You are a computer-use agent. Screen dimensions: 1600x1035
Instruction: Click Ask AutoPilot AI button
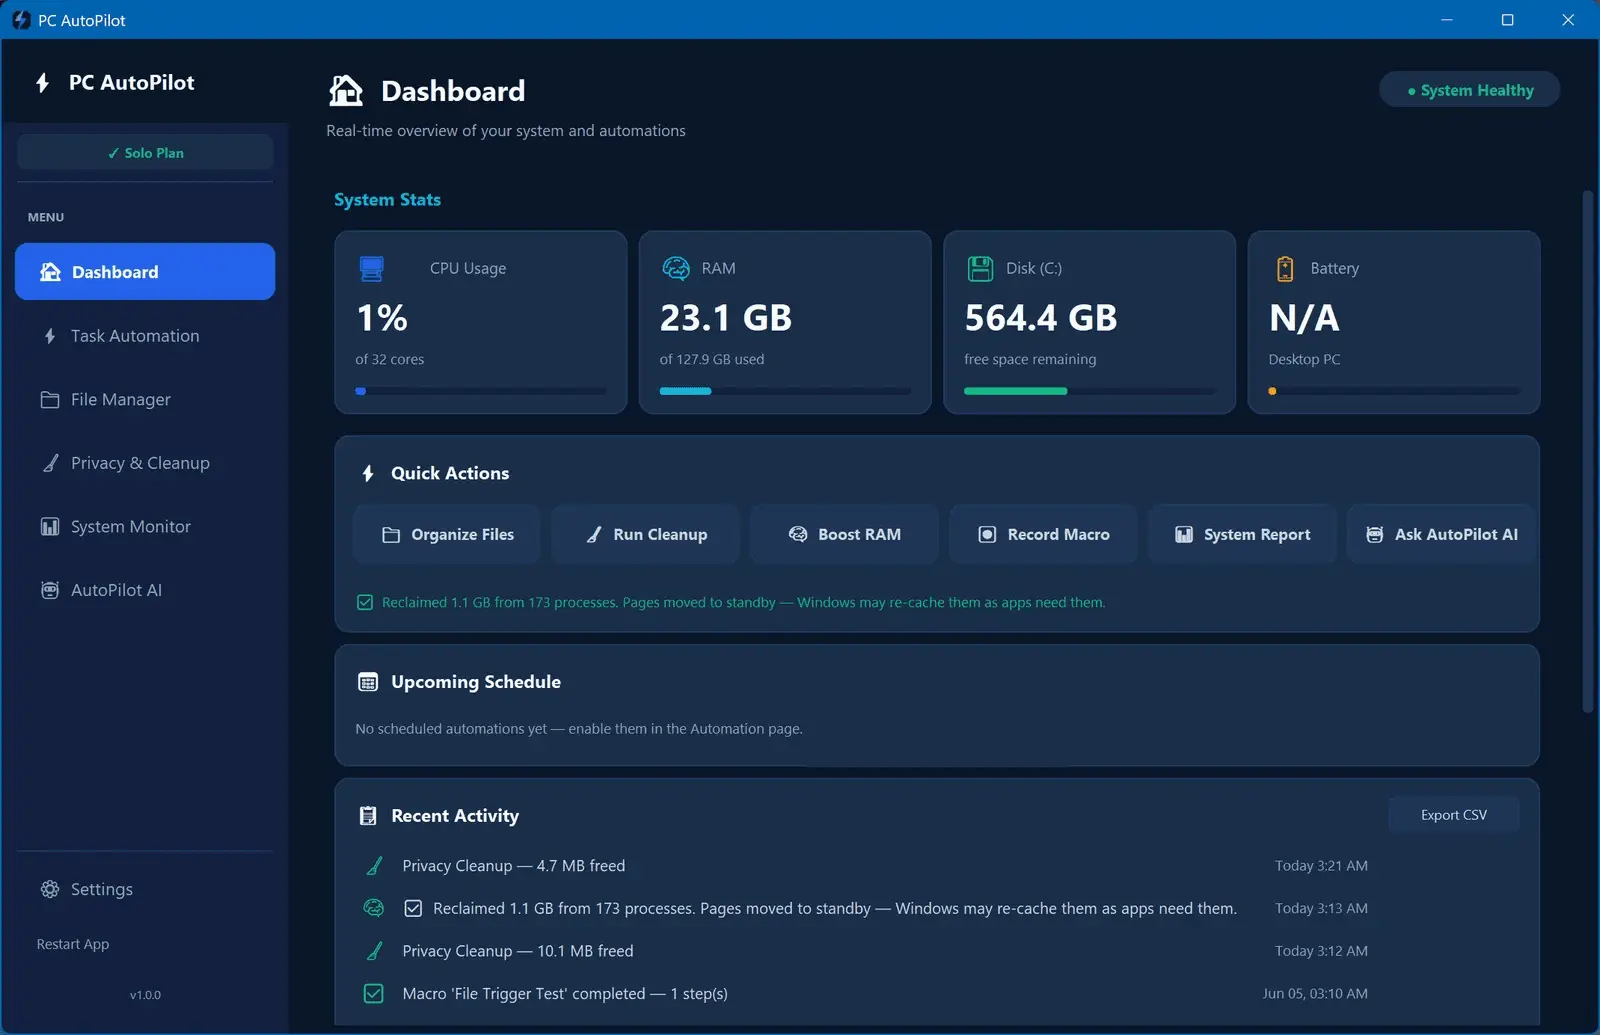click(1441, 534)
